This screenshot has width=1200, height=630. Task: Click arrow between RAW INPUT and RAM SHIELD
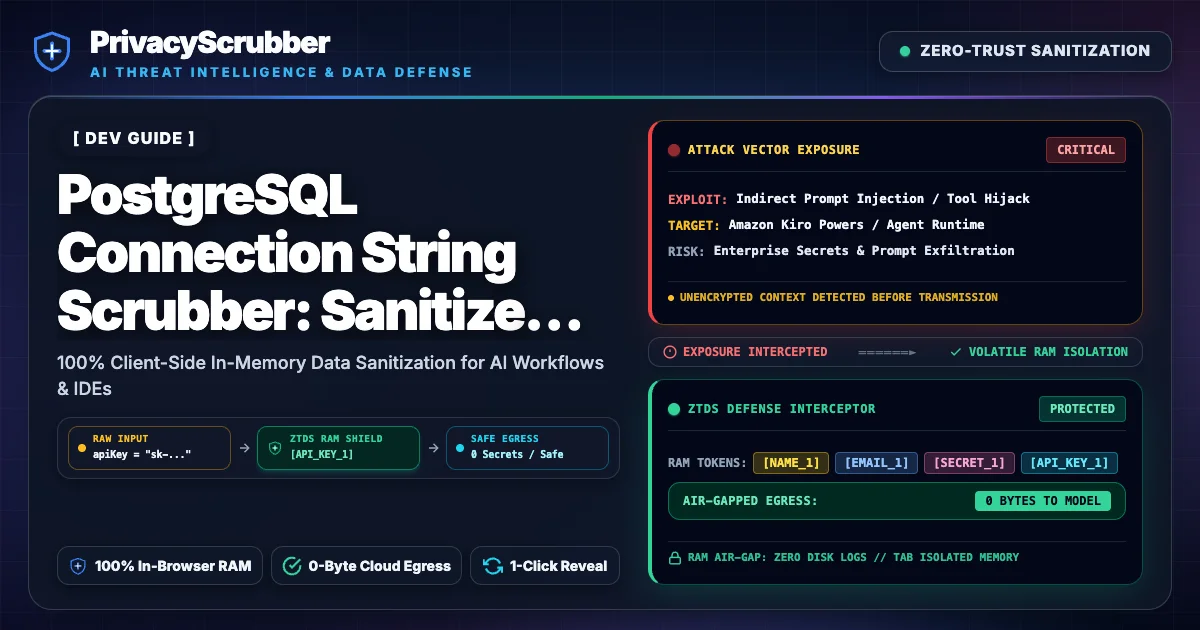coord(244,448)
